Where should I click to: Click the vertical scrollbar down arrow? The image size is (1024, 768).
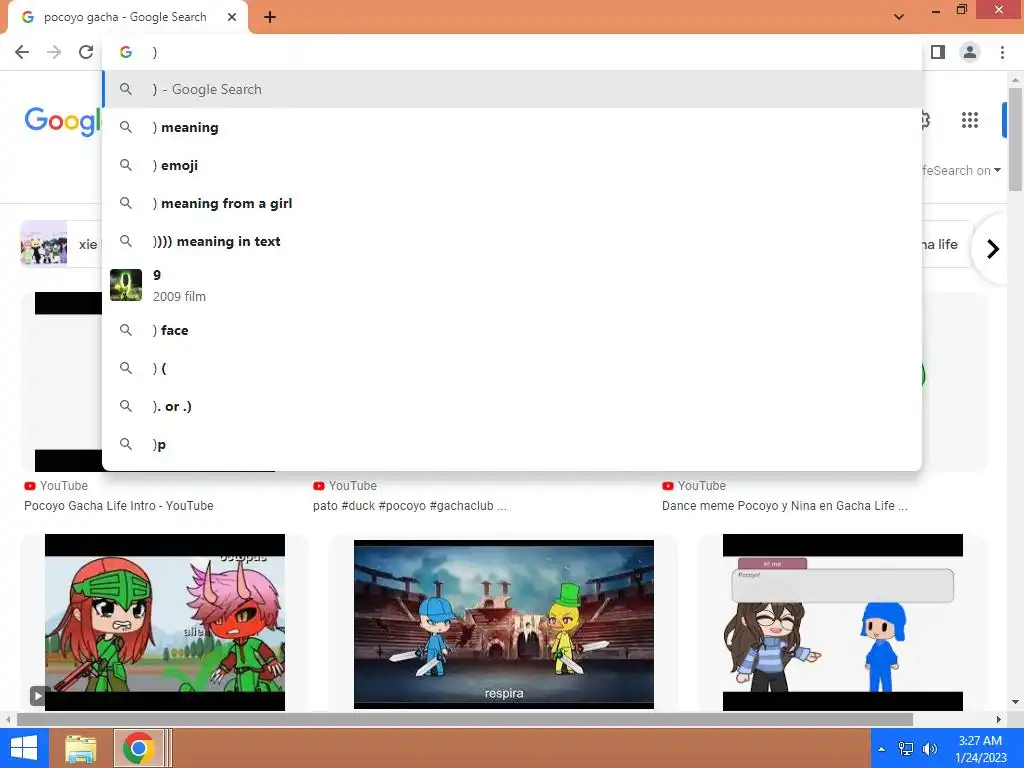[x=1015, y=703]
